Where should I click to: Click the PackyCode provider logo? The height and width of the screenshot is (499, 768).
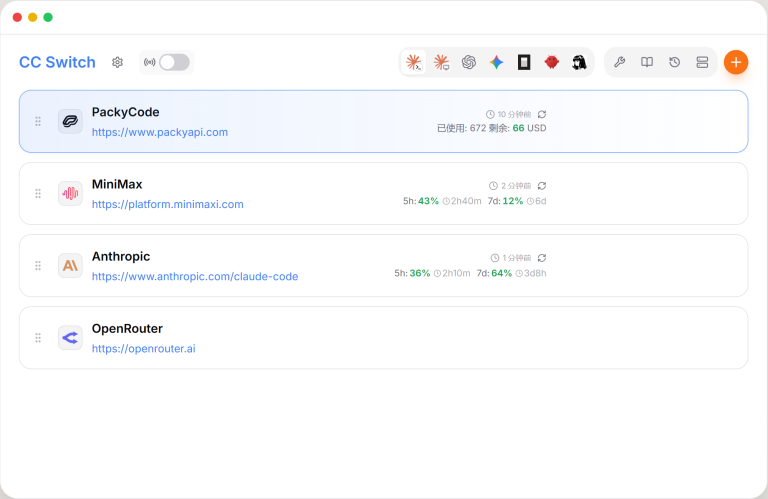pos(70,121)
